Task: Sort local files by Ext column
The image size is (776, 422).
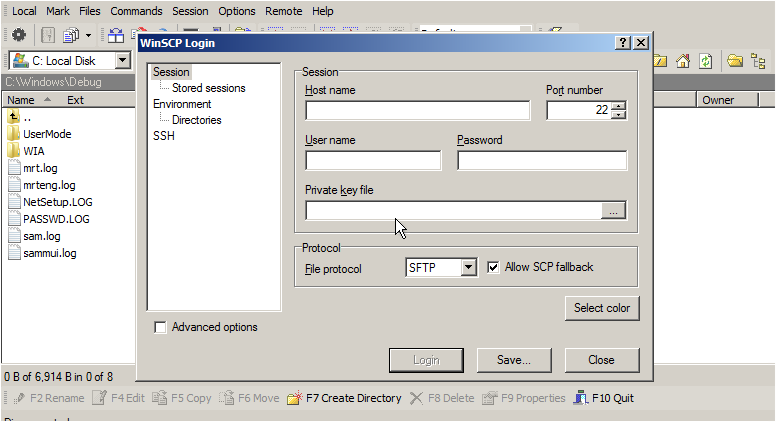Action: (75, 100)
